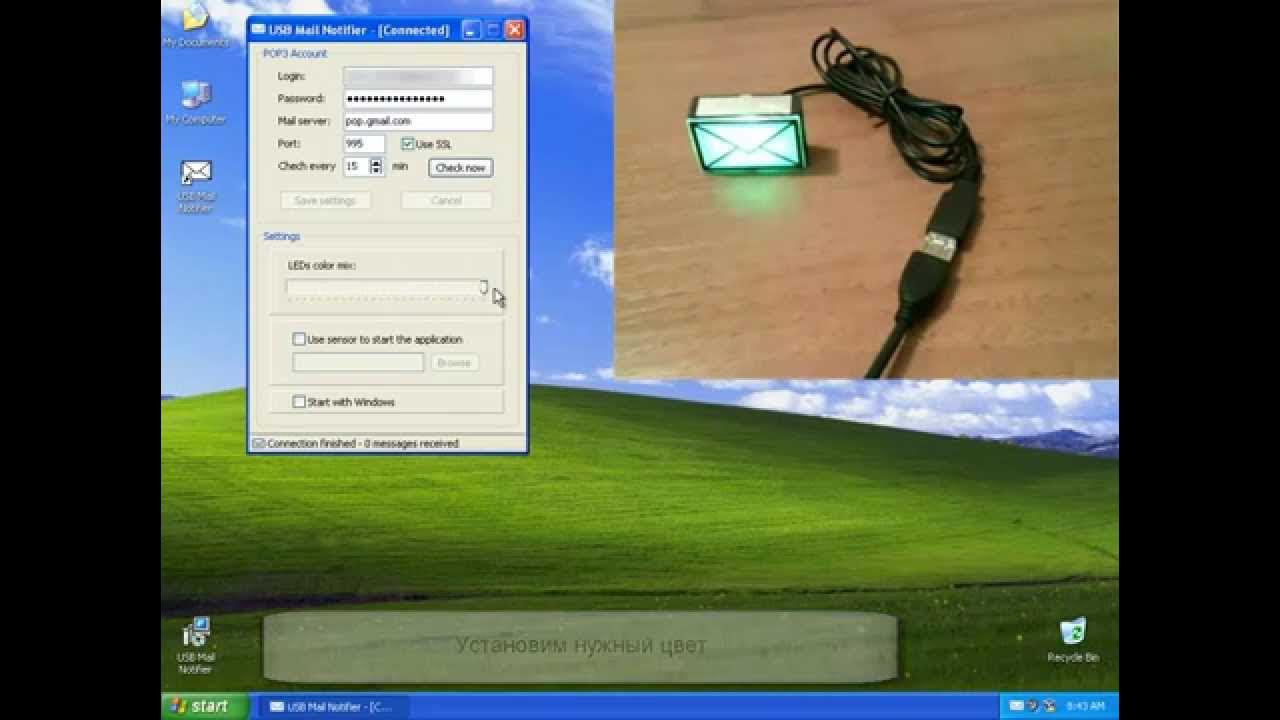The height and width of the screenshot is (720, 1280).
Task: Enable Start with Windows checkbox
Action: pos(299,402)
